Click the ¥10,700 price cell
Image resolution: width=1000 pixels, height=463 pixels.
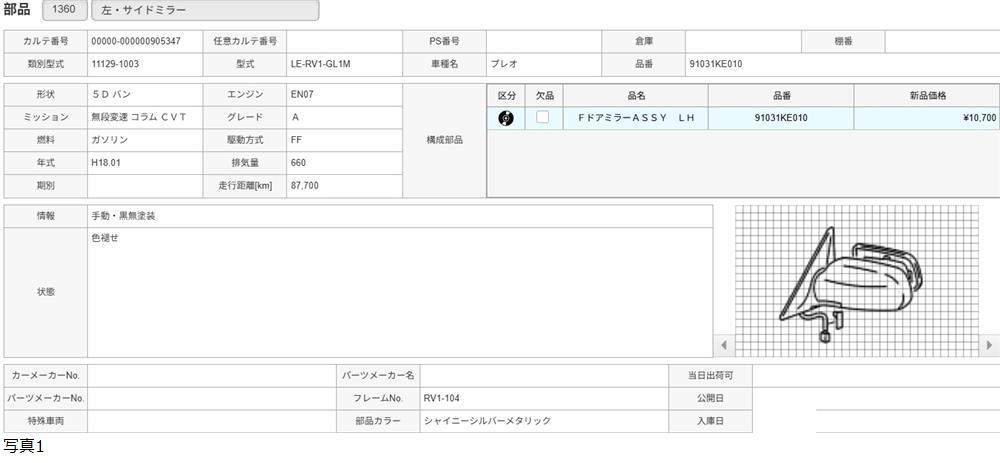click(927, 118)
